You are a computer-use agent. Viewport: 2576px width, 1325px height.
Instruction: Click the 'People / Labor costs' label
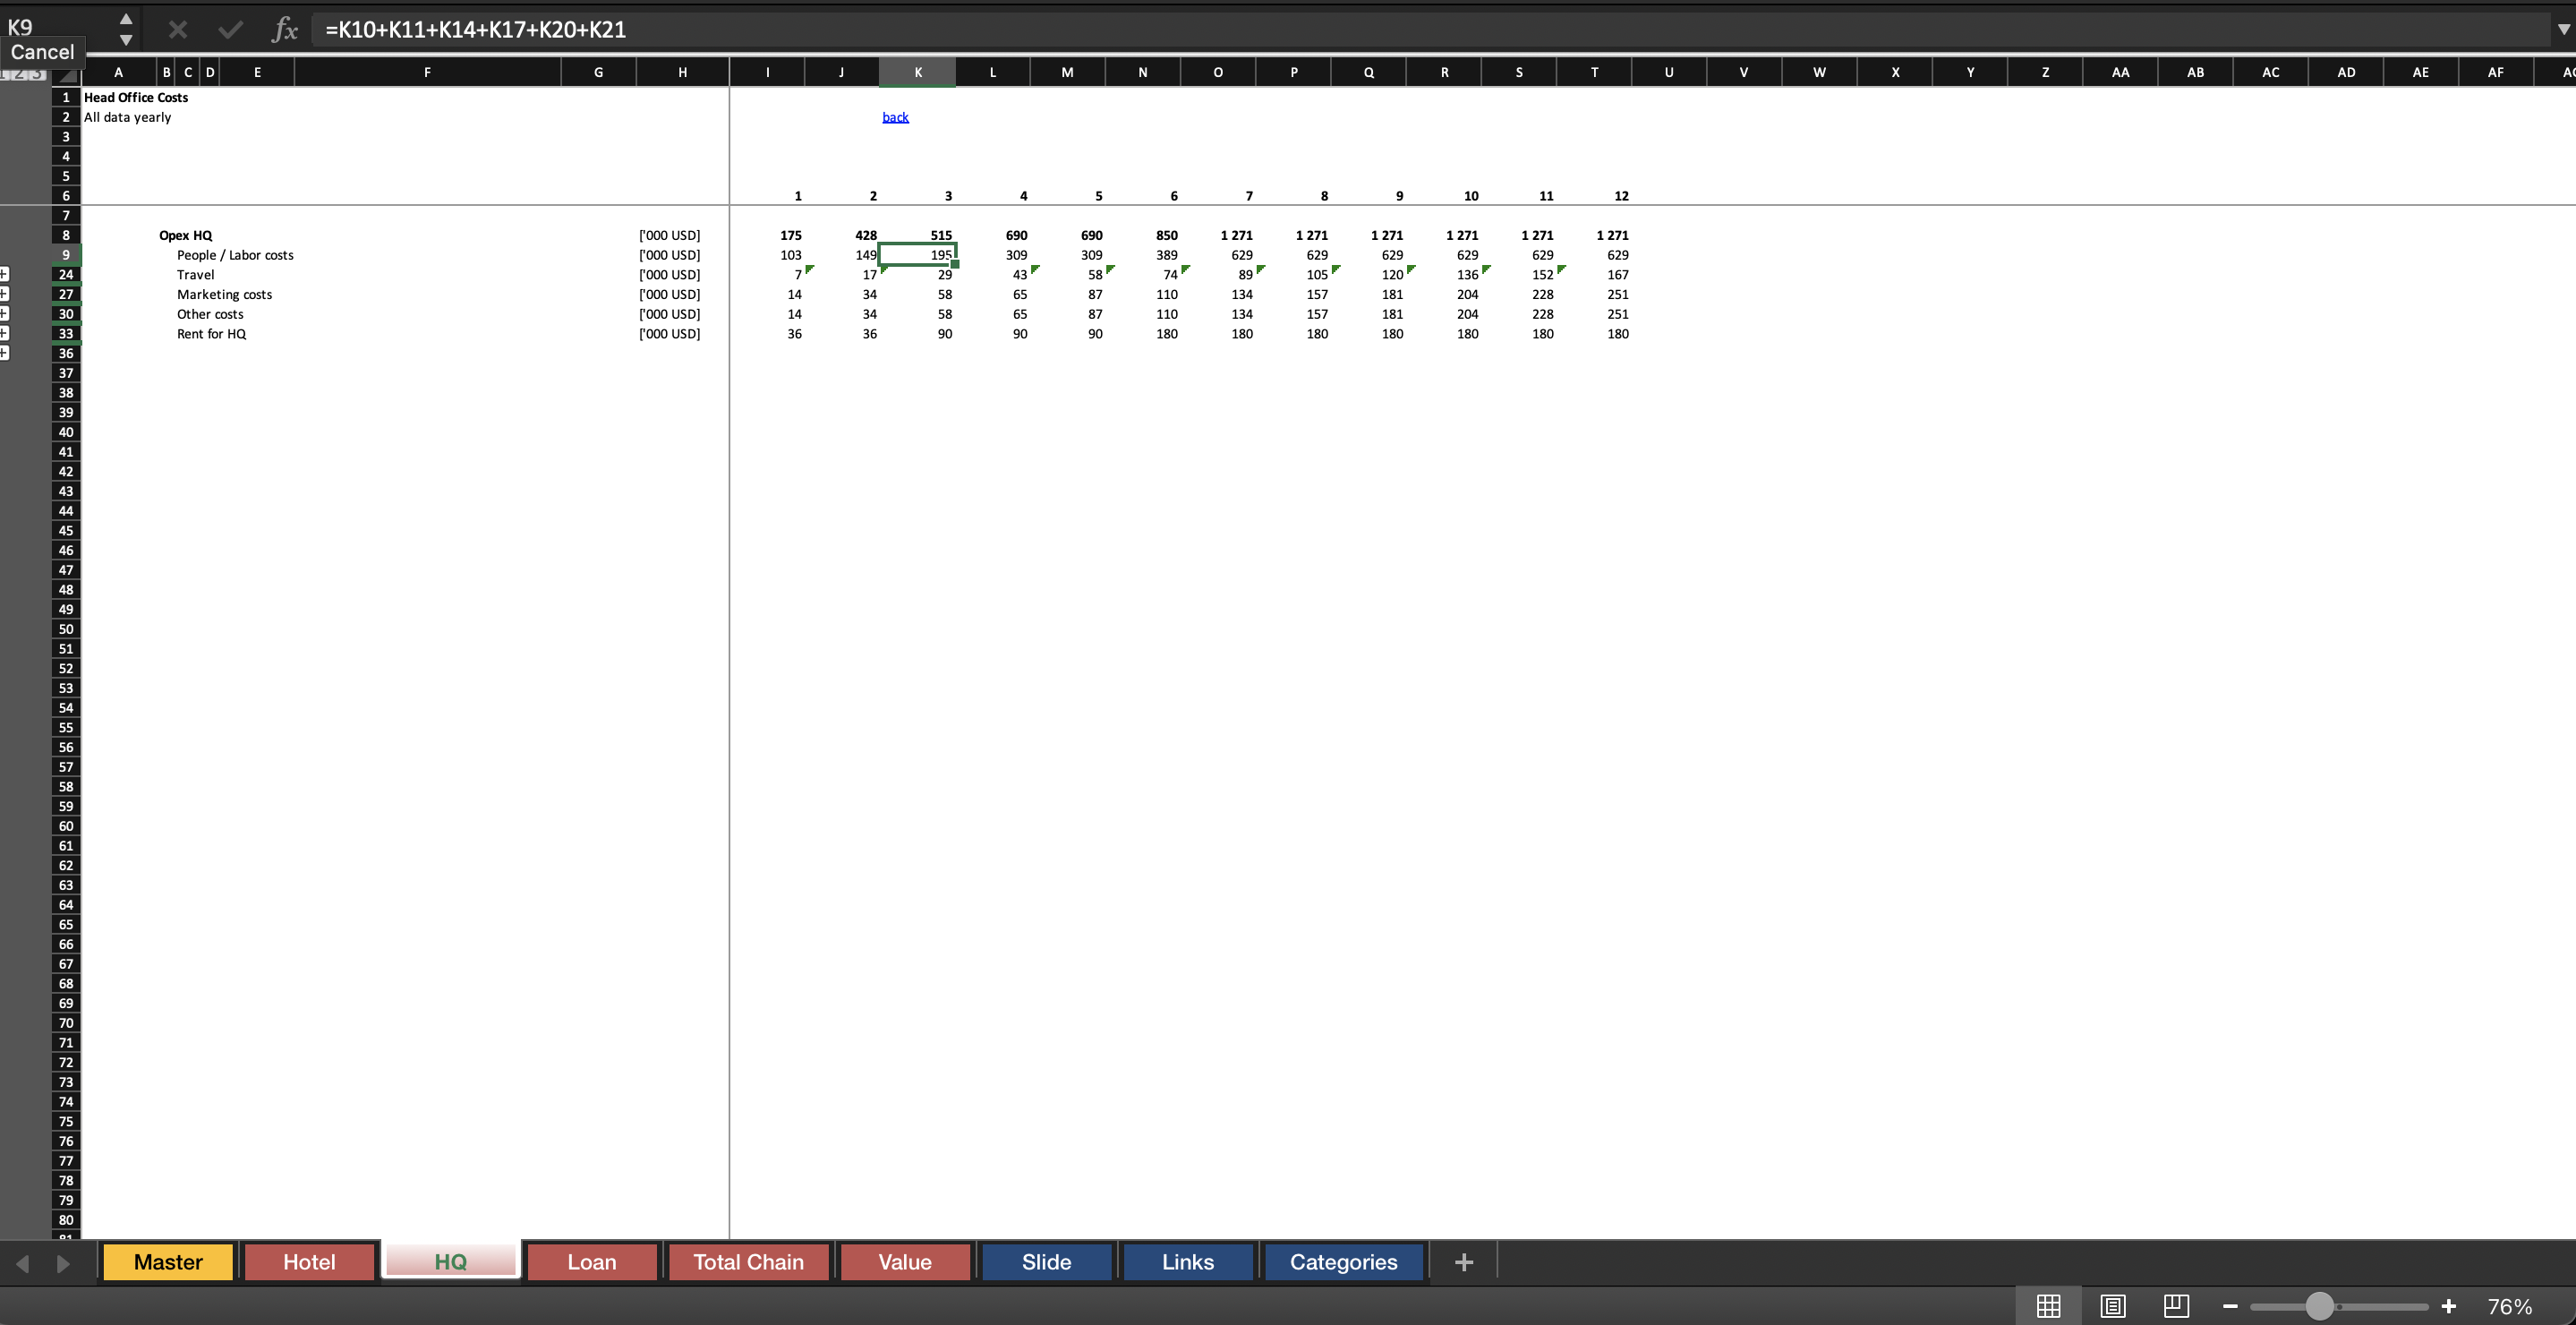[x=235, y=255]
